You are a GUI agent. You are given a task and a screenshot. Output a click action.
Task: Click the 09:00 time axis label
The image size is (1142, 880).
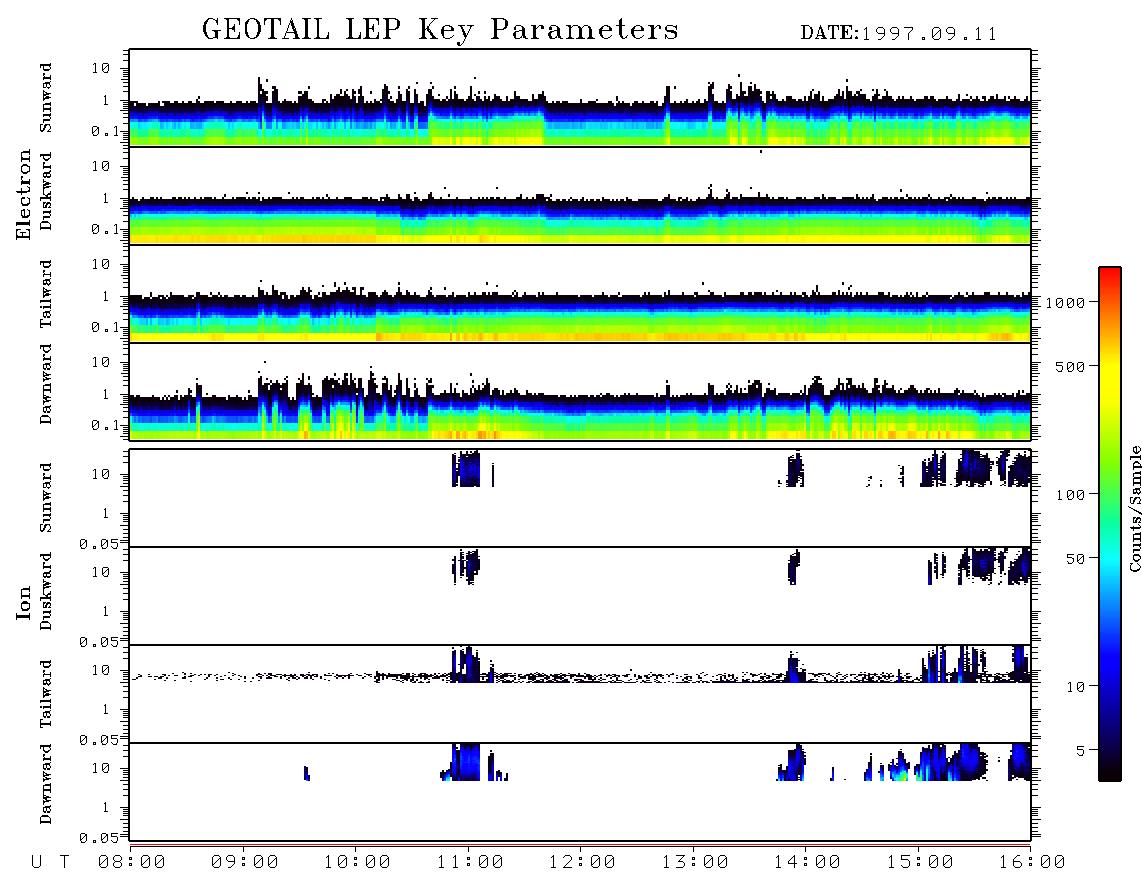click(245, 862)
